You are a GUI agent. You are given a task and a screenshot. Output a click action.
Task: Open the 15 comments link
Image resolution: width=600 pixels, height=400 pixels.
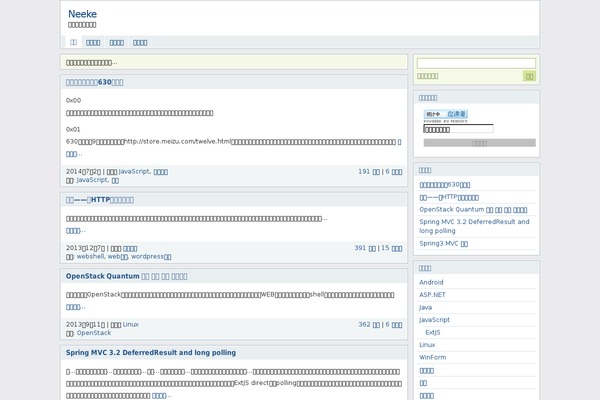tap(391, 248)
